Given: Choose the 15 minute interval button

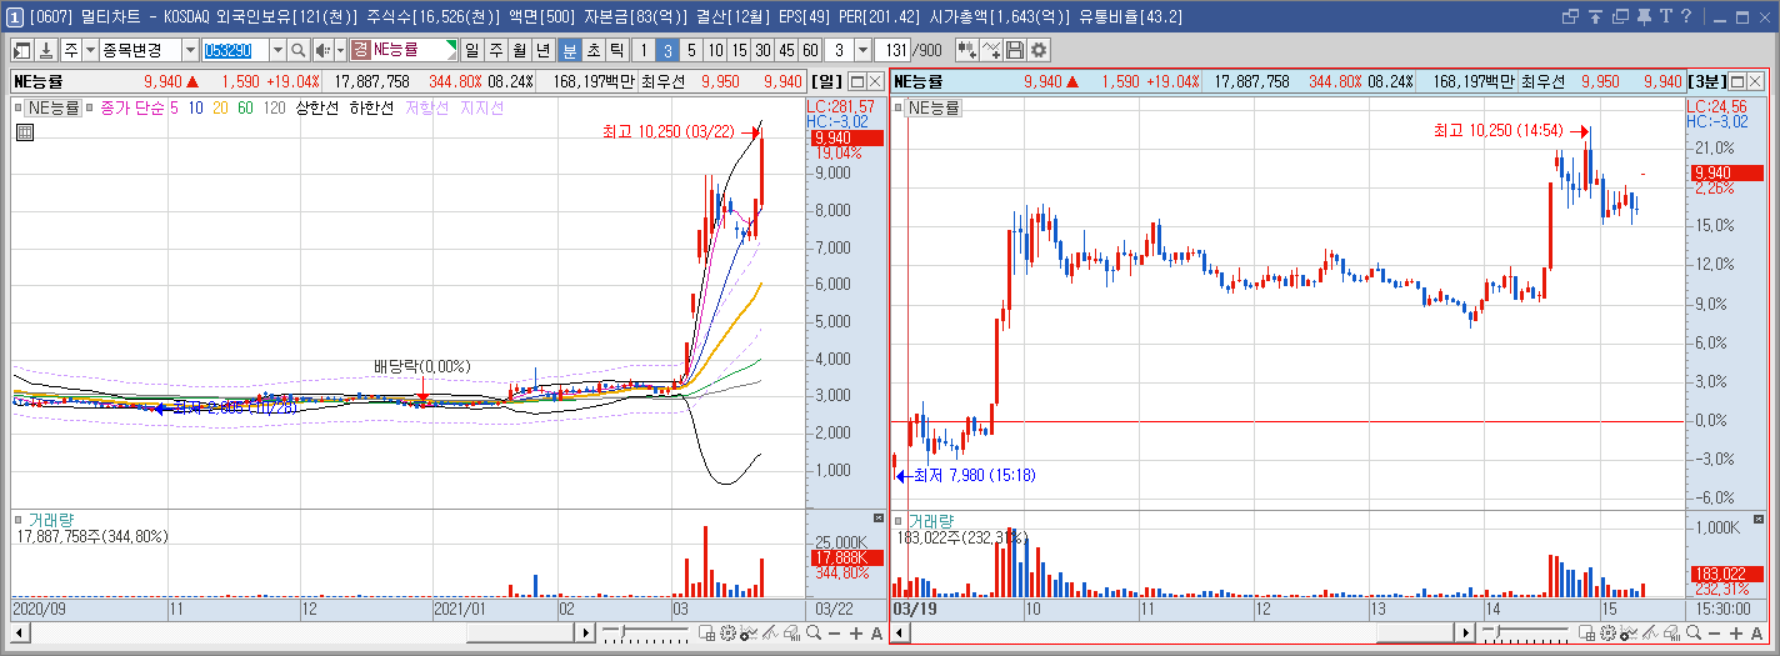Looking at the screenshot, I should point(739,50).
